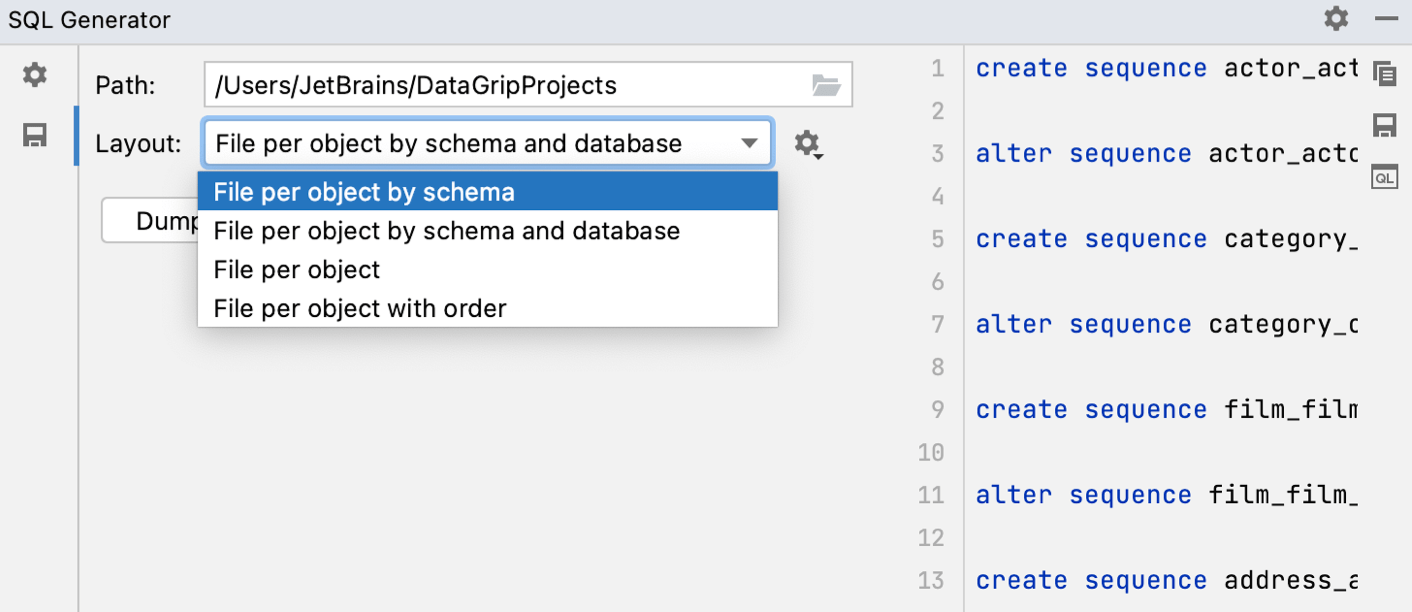
Task: Choose "File per object by schema and database" item
Action: pyautogui.click(x=487, y=231)
